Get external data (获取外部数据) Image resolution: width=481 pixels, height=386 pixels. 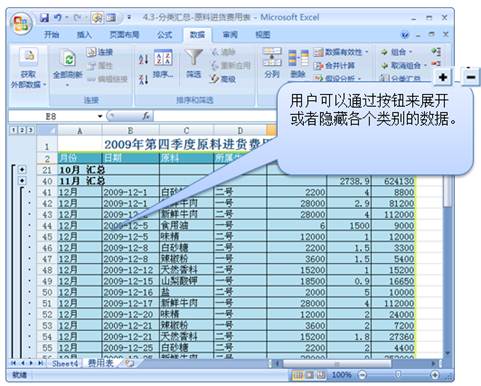click(28, 69)
